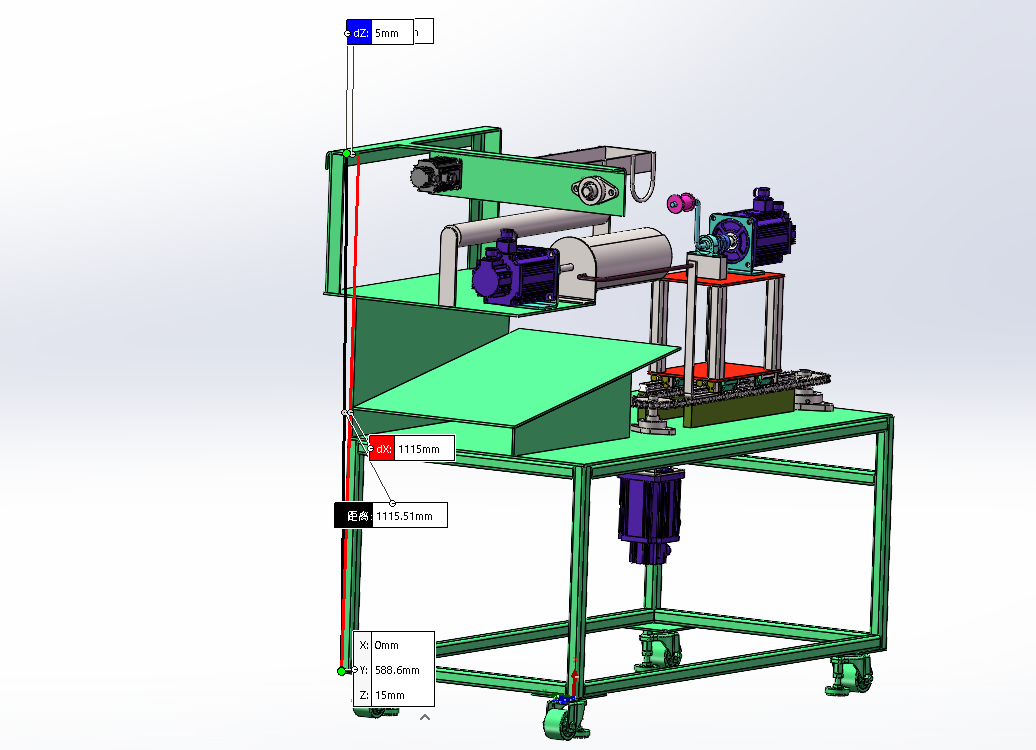Select the front caster wheel under the frame
Screen dimensions: 1036x750
(566, 719)
